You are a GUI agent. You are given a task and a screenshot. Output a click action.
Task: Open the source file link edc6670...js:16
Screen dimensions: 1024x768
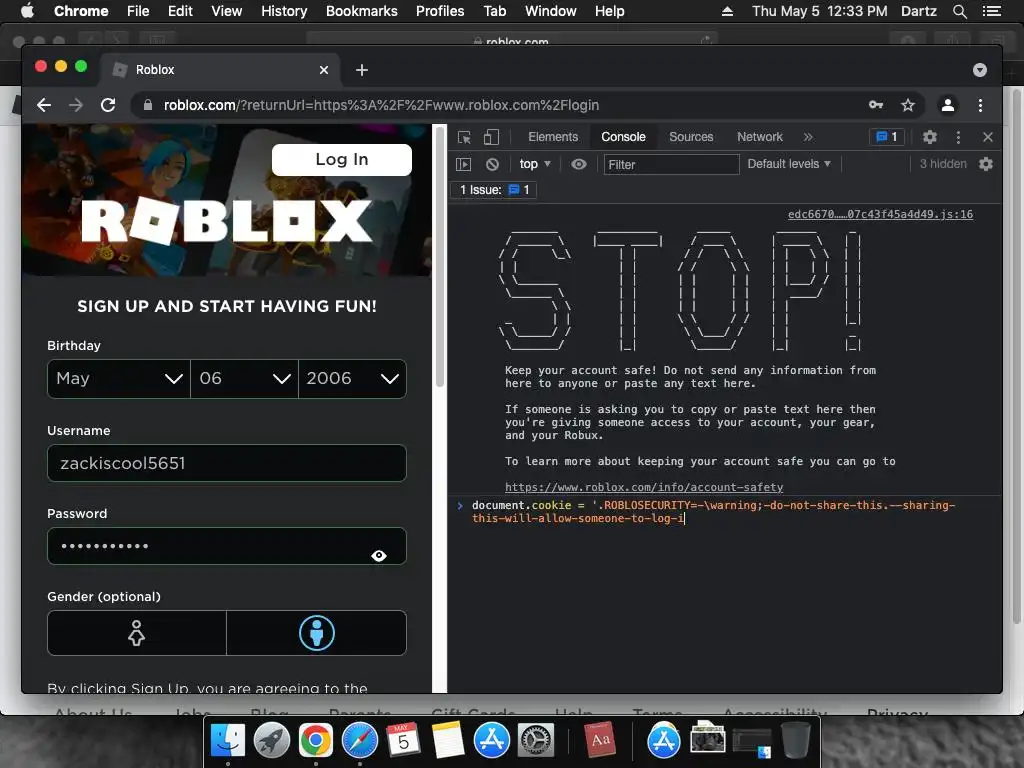click(x=880, y=214)
